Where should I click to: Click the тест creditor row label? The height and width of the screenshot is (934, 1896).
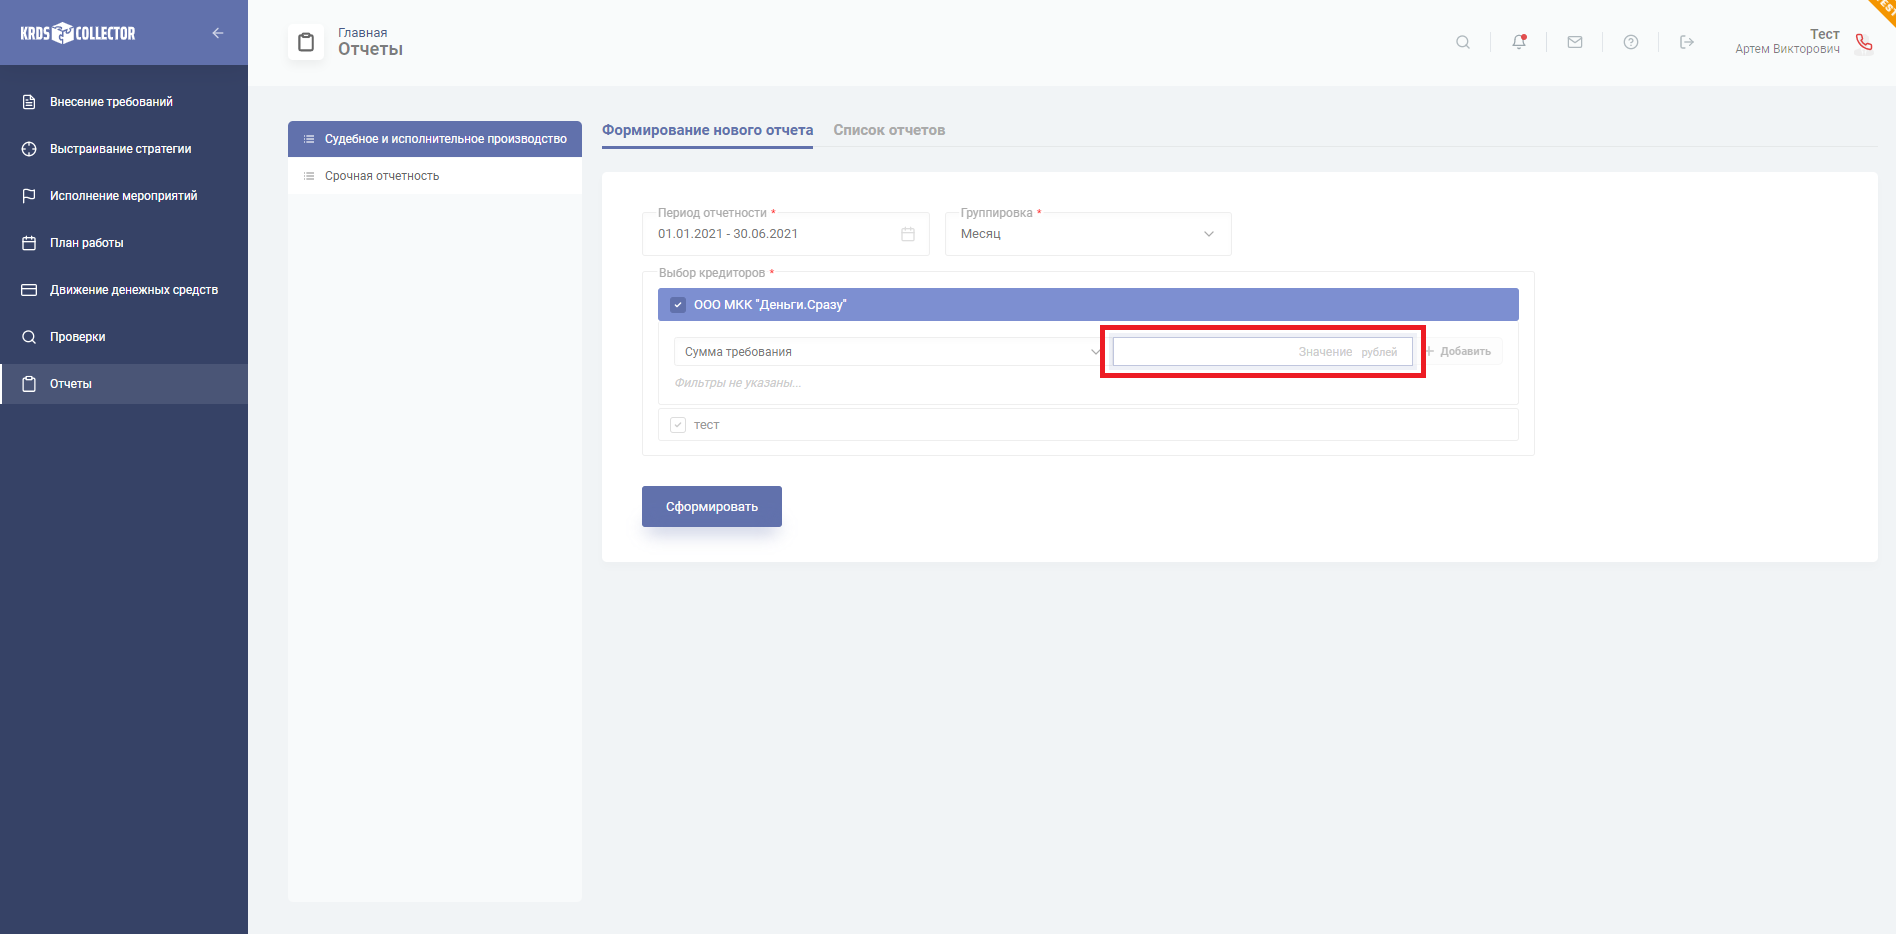coord(706,425)
